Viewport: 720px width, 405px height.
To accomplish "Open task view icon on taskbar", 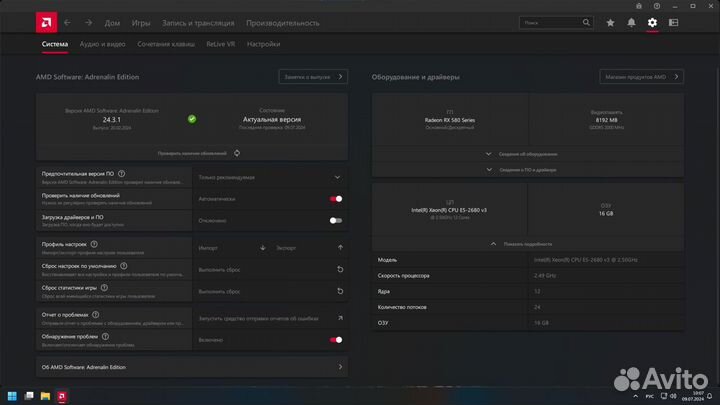I will point(29,396).
